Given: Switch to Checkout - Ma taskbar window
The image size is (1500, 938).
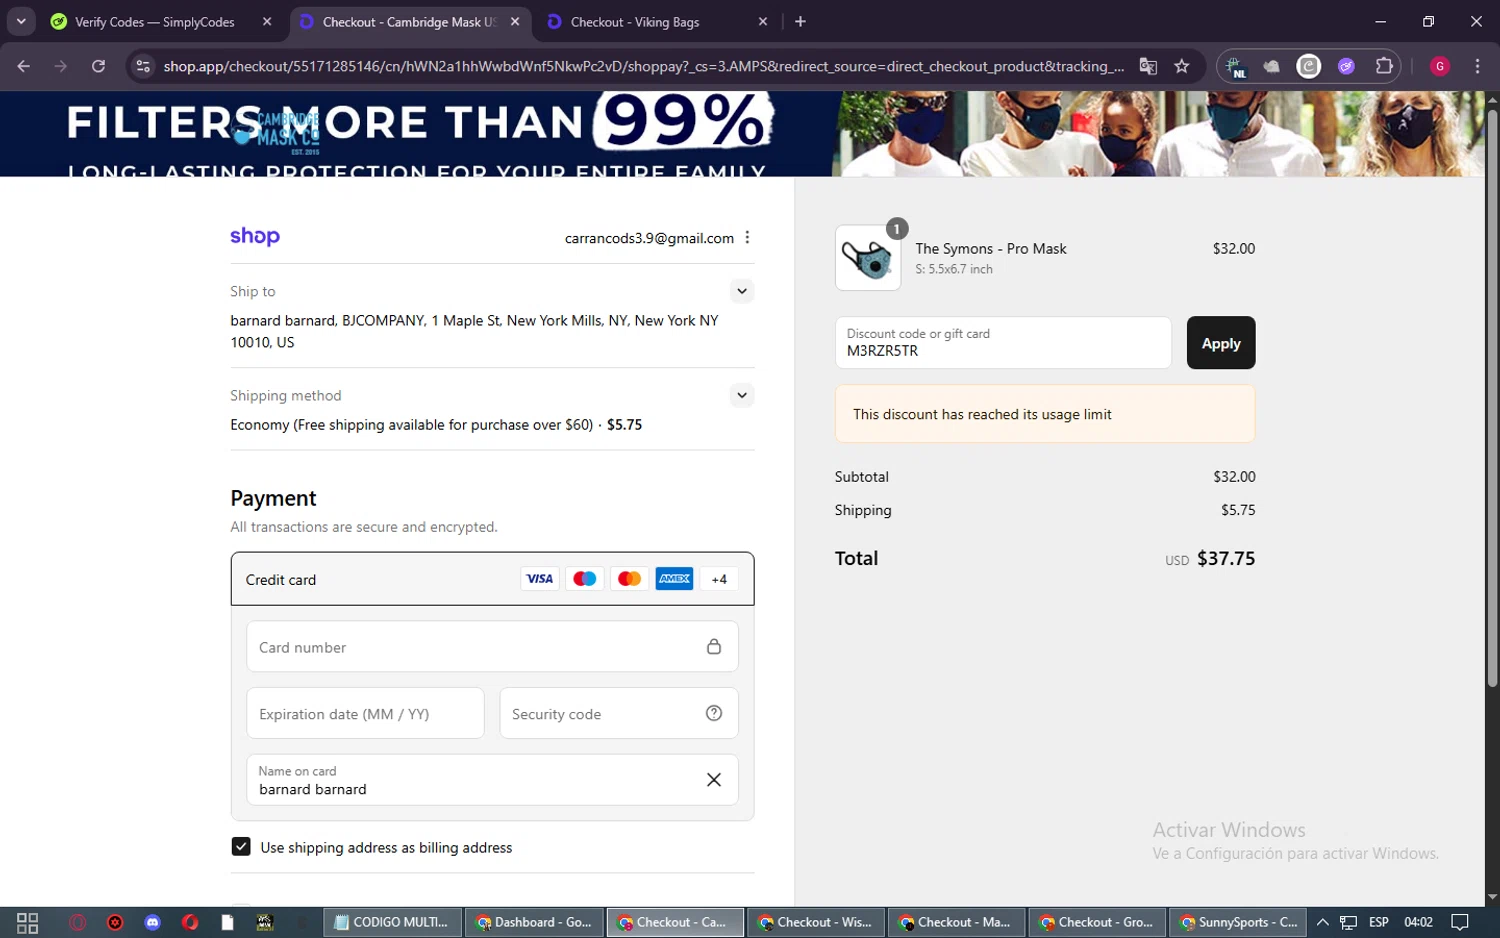Looking at the screenshot, I should [x=957, y=922].
